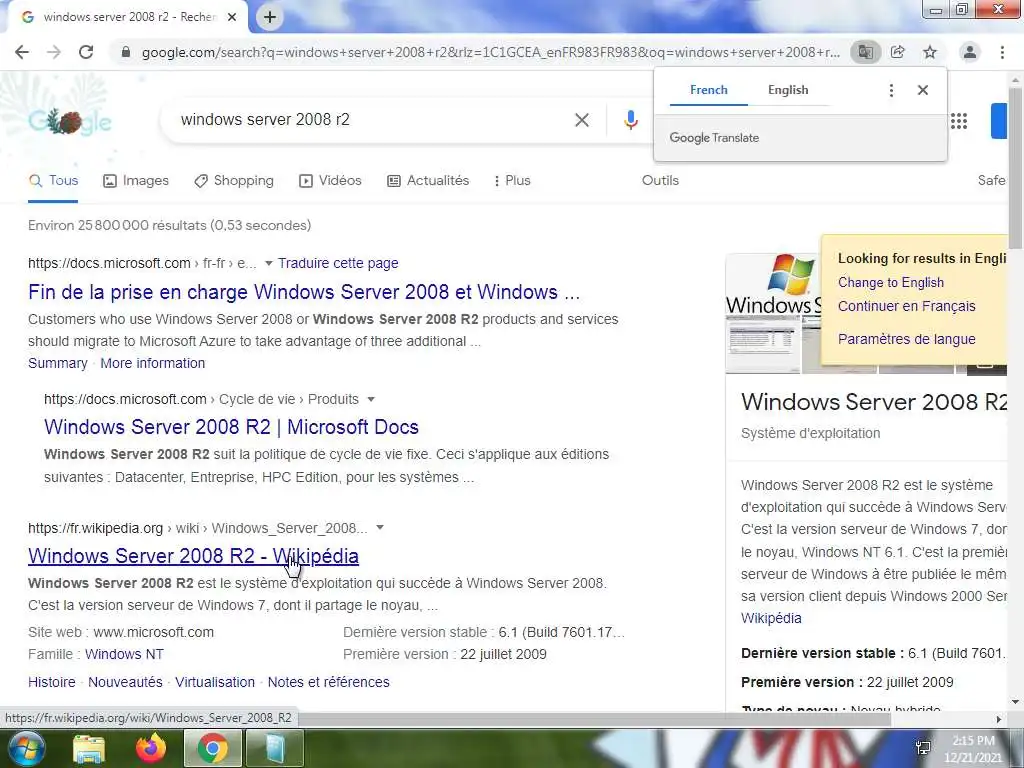
Task: Open More information sitelink
Action: coord(153,363)
